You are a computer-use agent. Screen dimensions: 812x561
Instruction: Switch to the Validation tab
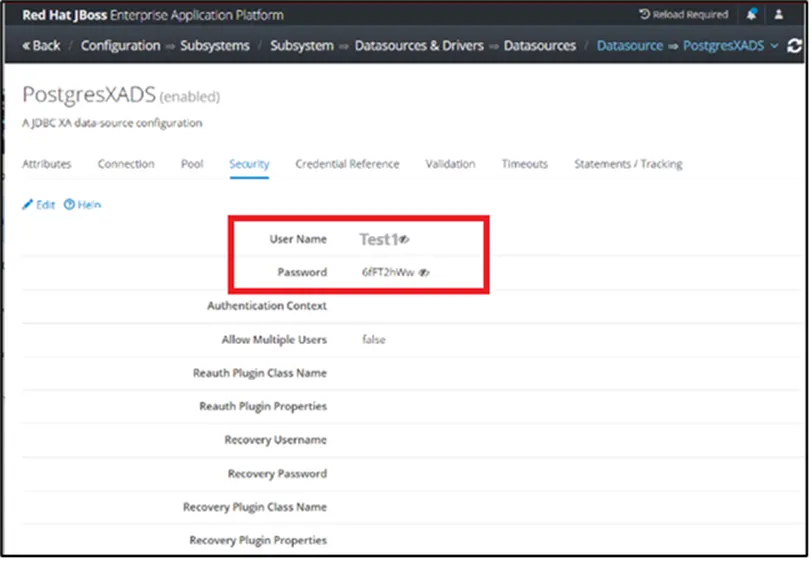point(450,164)
